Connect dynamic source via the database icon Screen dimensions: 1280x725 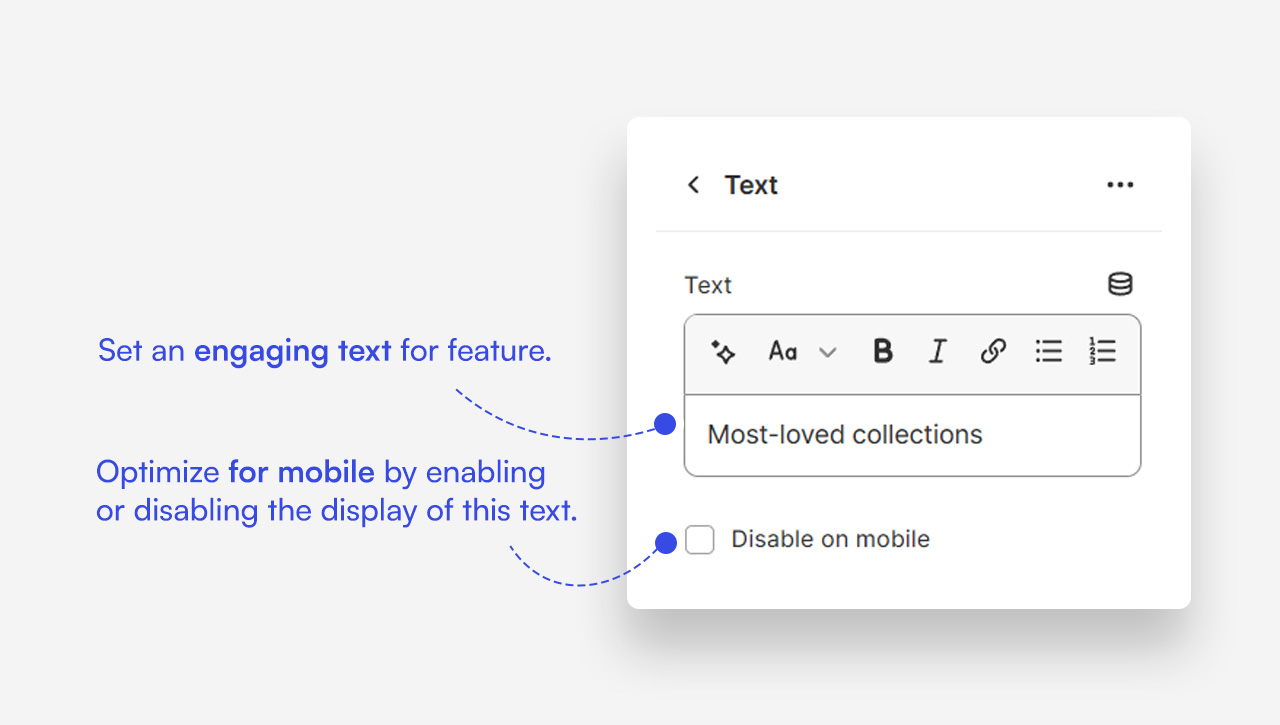point(1120,285)
